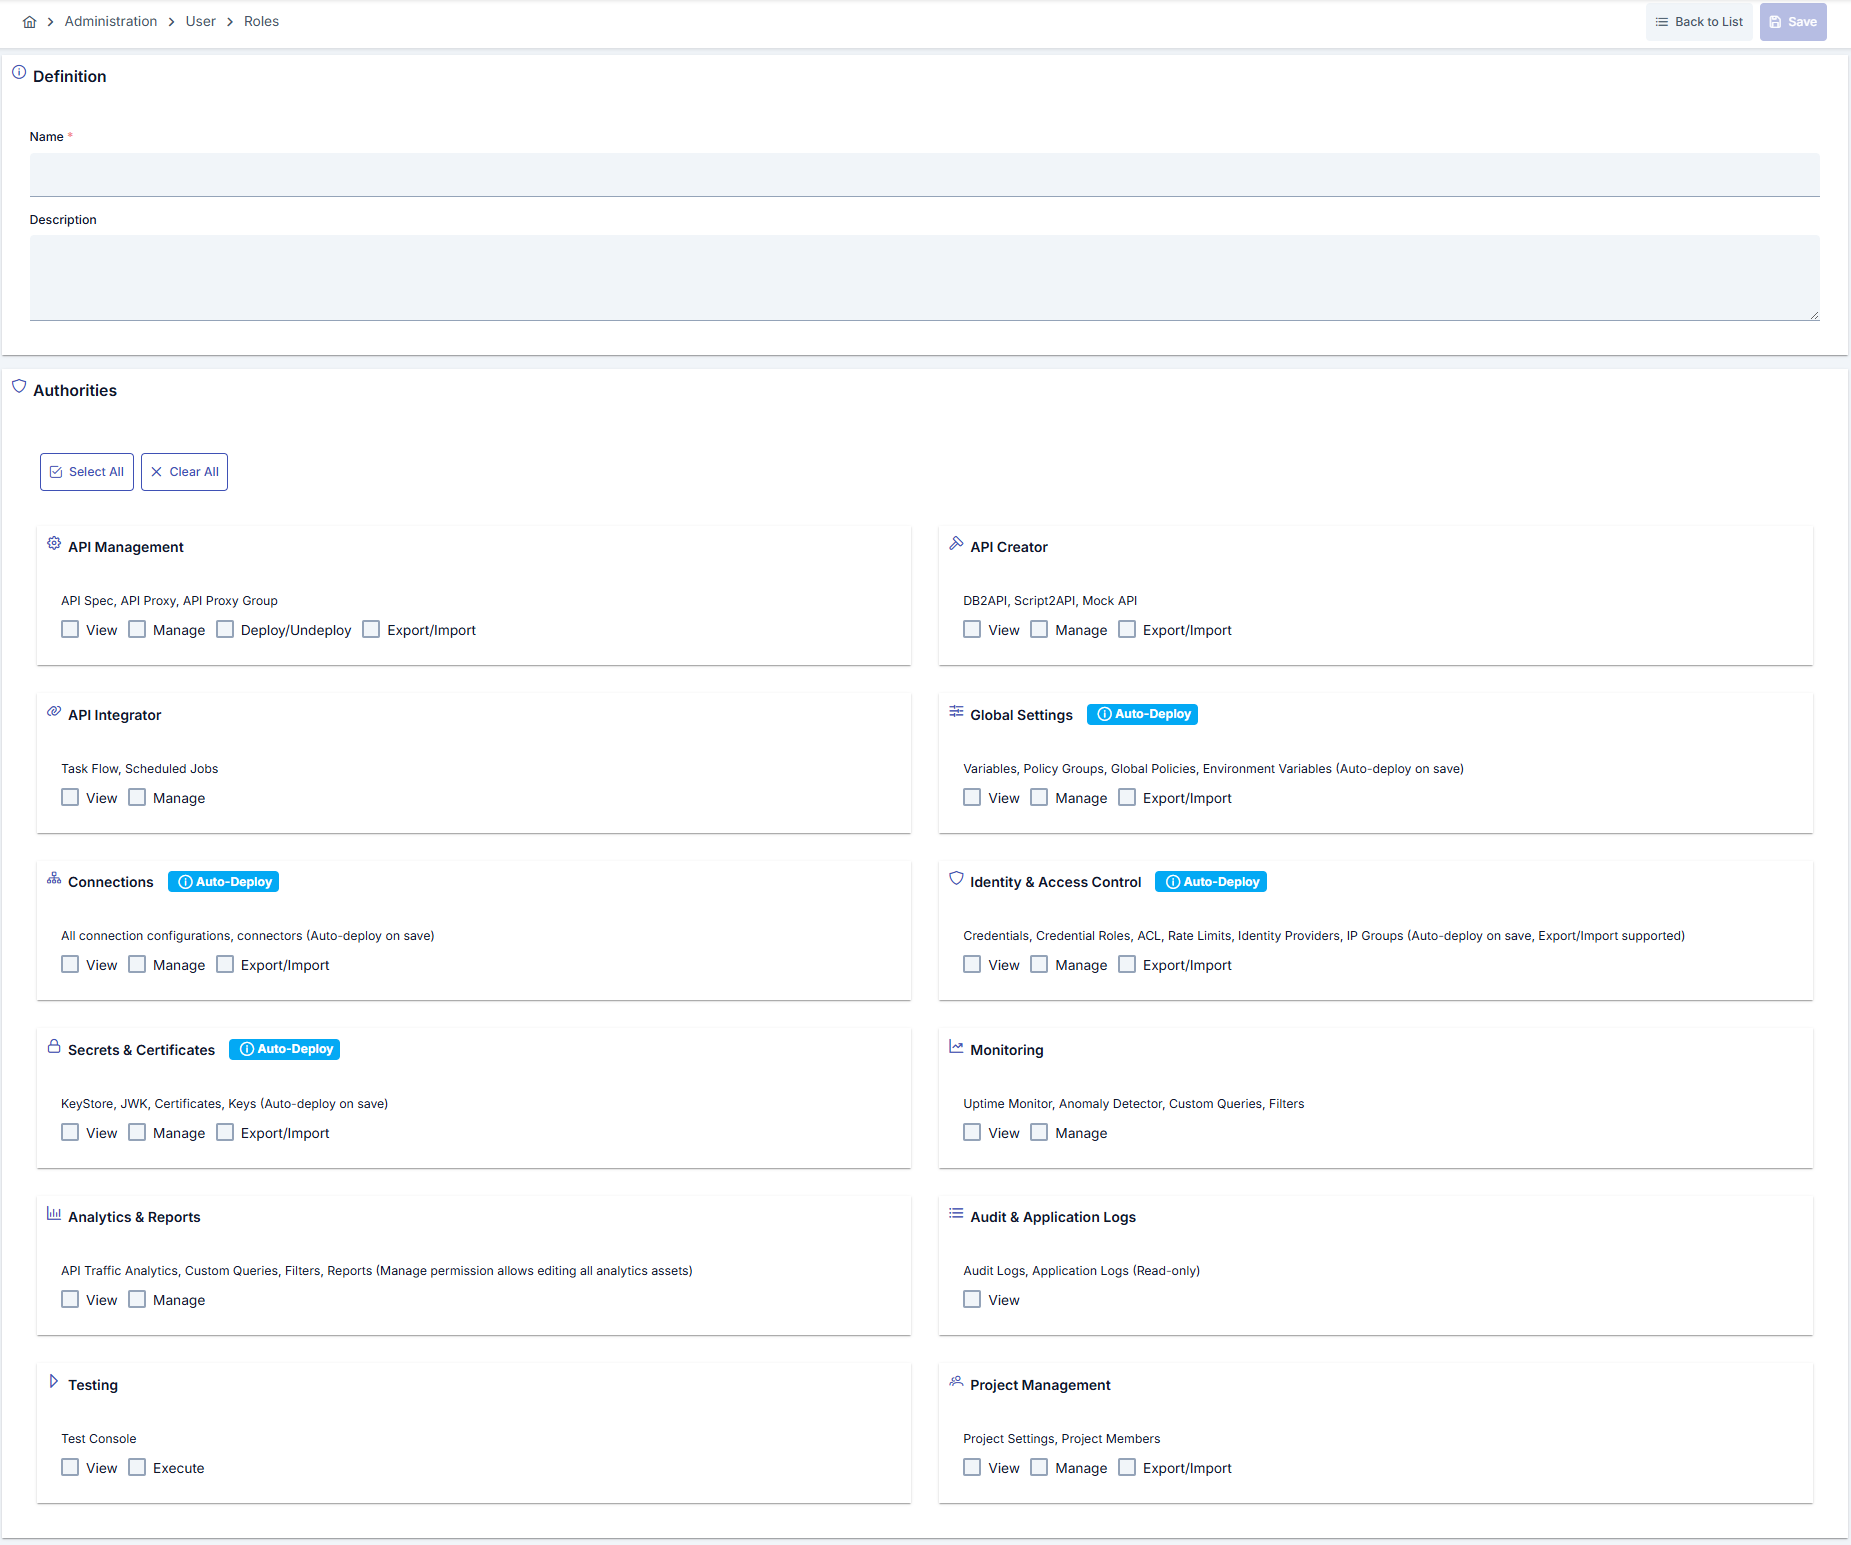Image resolution: width=1851 pixels, height=1545 pixels.
Task: Open Administration breadcrumb link
Action: (111, 22)
